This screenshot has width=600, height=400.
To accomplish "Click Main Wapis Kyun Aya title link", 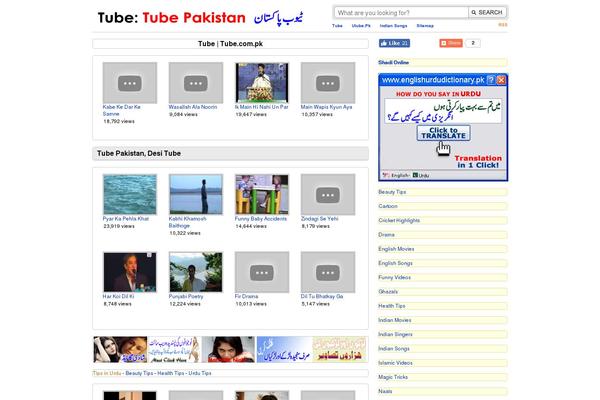I will click(x=326, y=107).
